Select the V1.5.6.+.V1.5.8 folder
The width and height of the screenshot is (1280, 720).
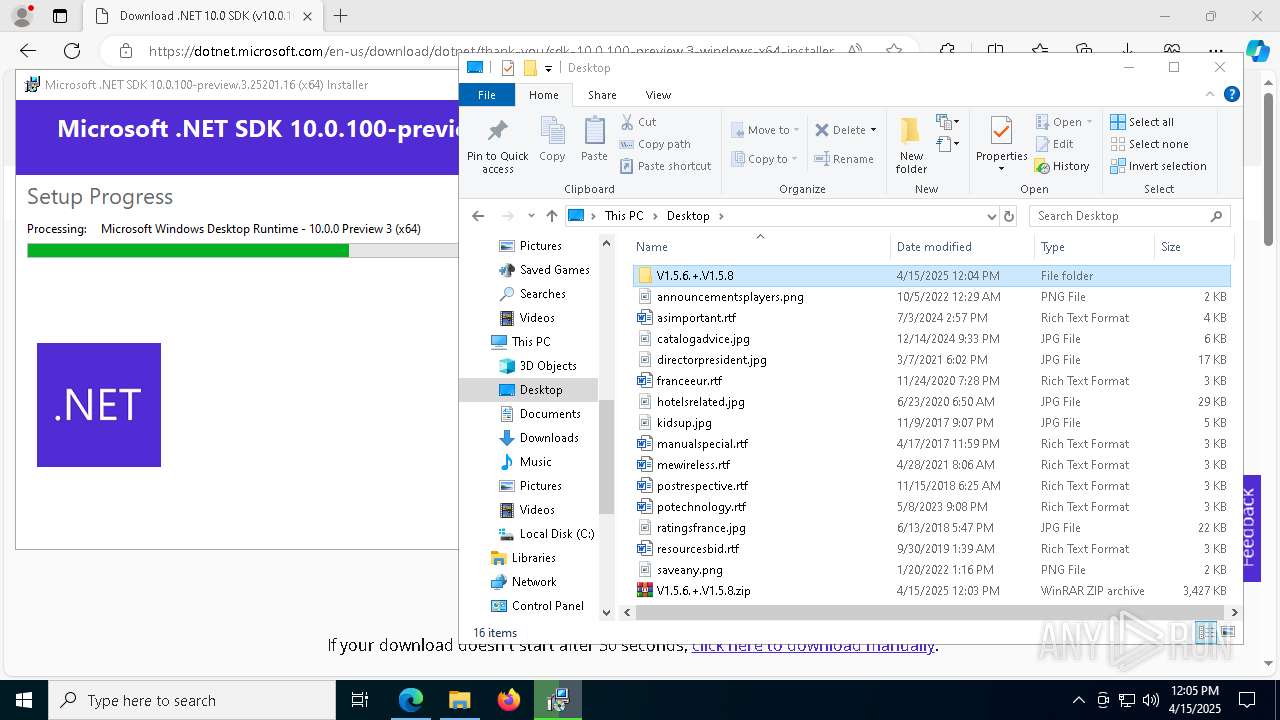pos(931,275)
